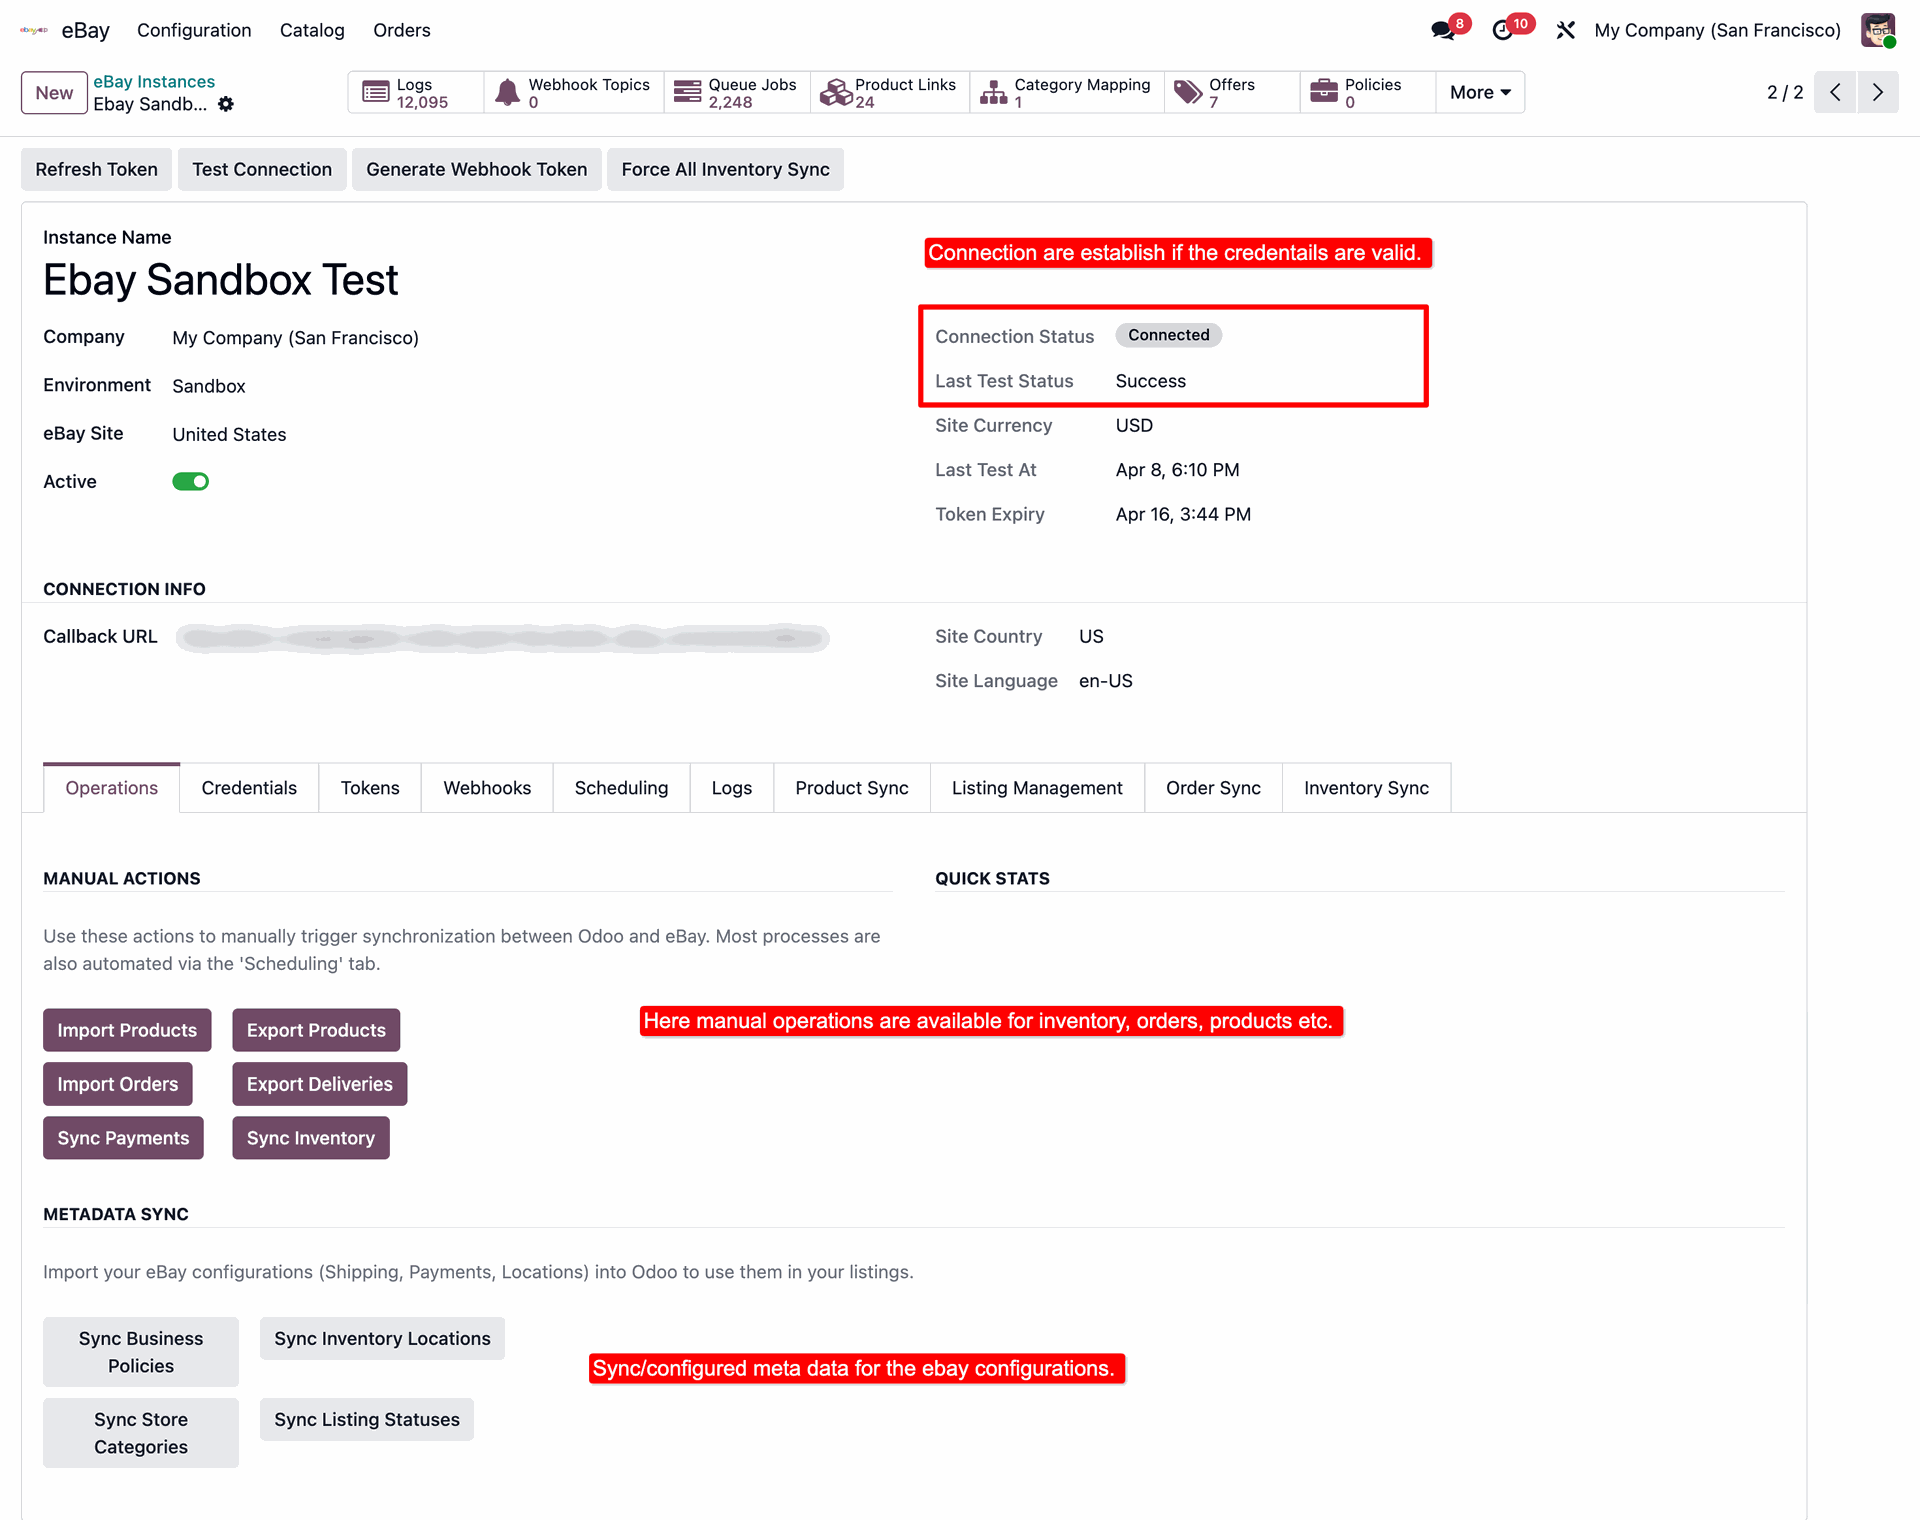This screenshot has width=1920, height=1520.
Task: Click the Export Deliveries button
Action: tap(320, 1084)
